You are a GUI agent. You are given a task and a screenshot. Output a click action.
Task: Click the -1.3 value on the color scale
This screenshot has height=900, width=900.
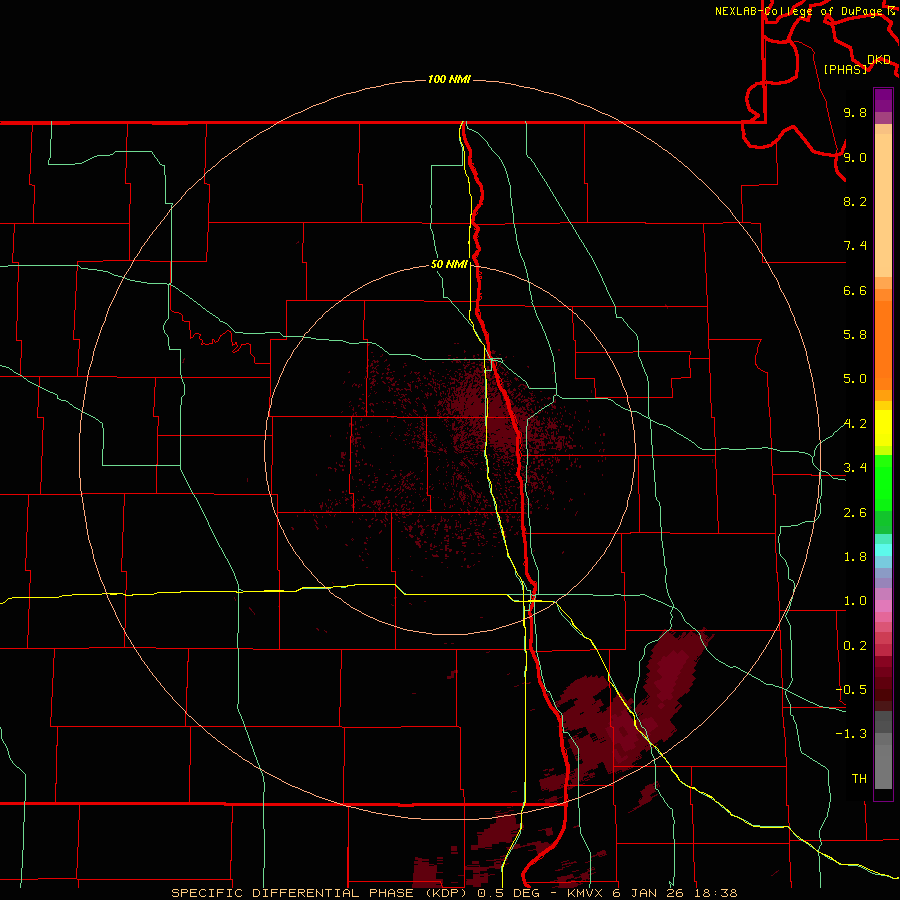point(851,734)
